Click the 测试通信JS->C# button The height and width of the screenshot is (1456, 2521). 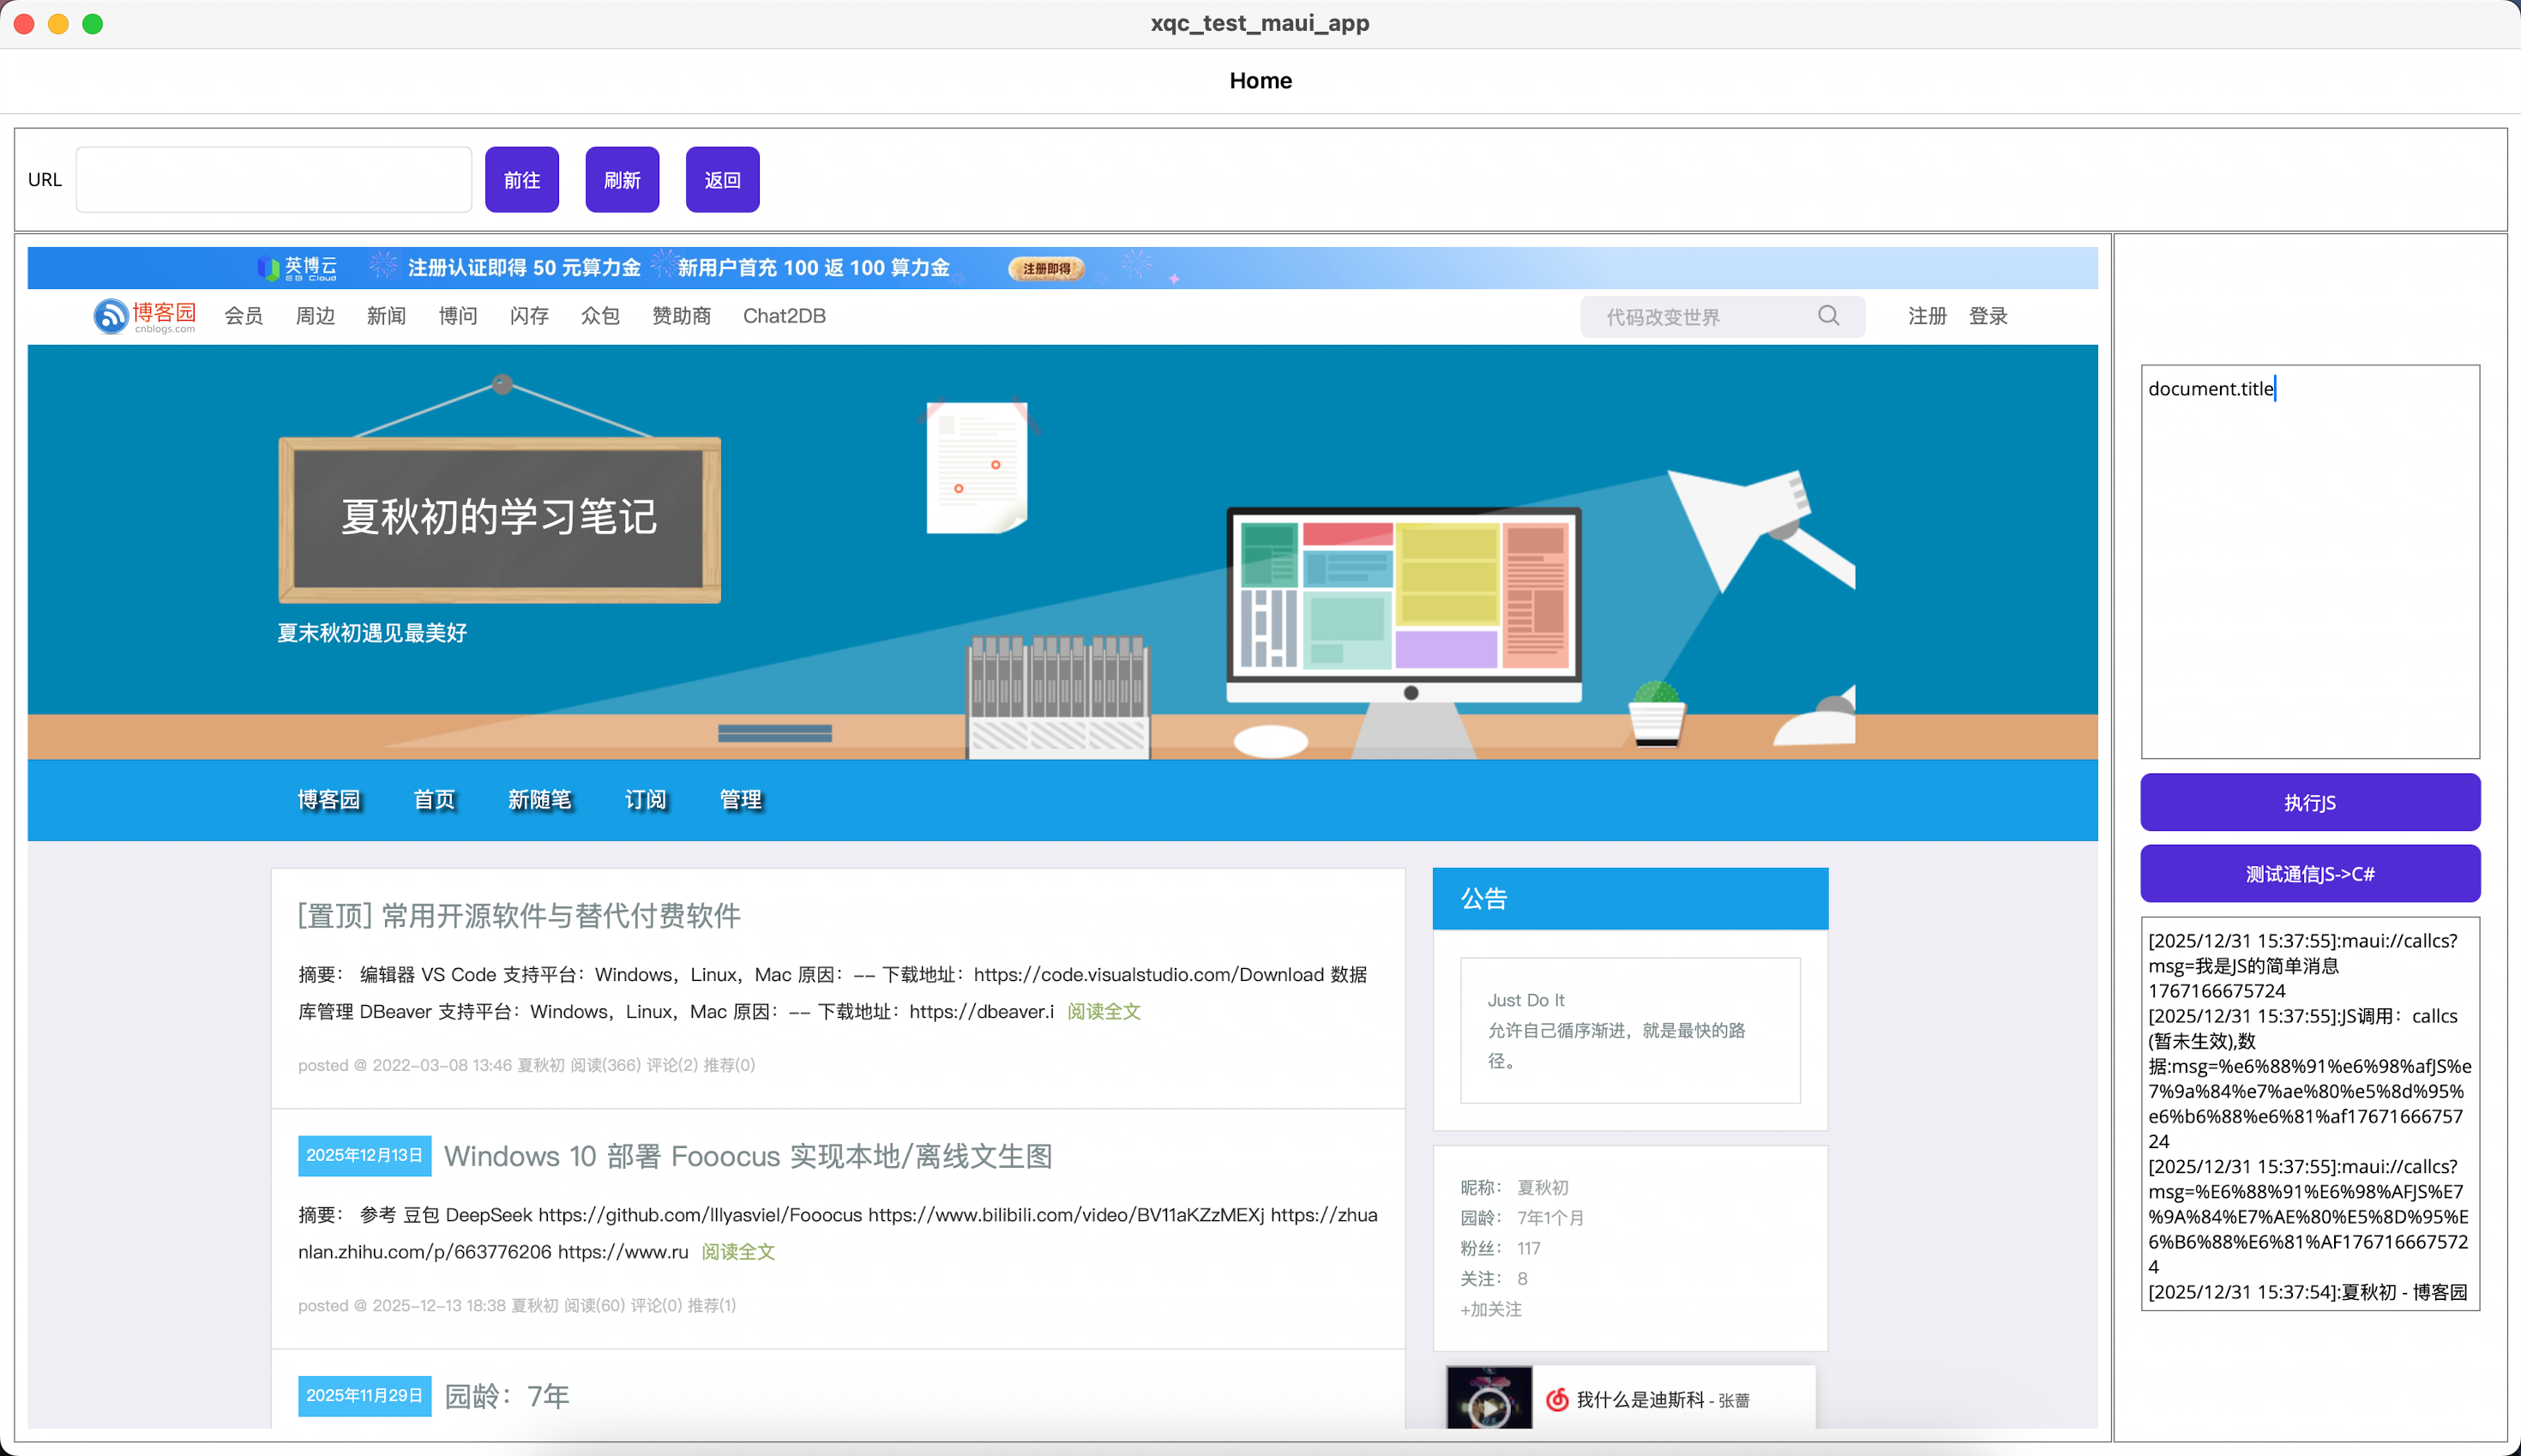click(x=2309, y=873)
